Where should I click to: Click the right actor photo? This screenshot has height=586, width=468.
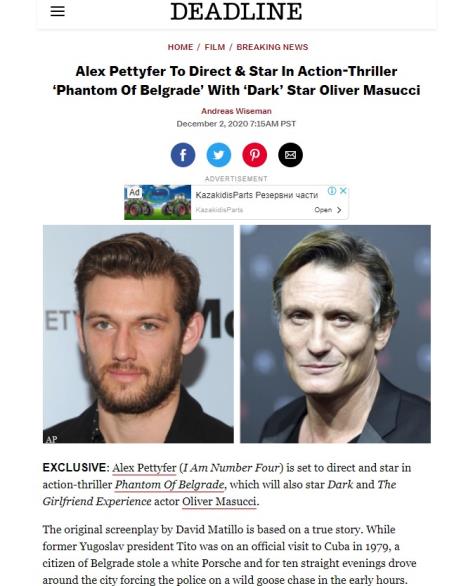[335, 334]
